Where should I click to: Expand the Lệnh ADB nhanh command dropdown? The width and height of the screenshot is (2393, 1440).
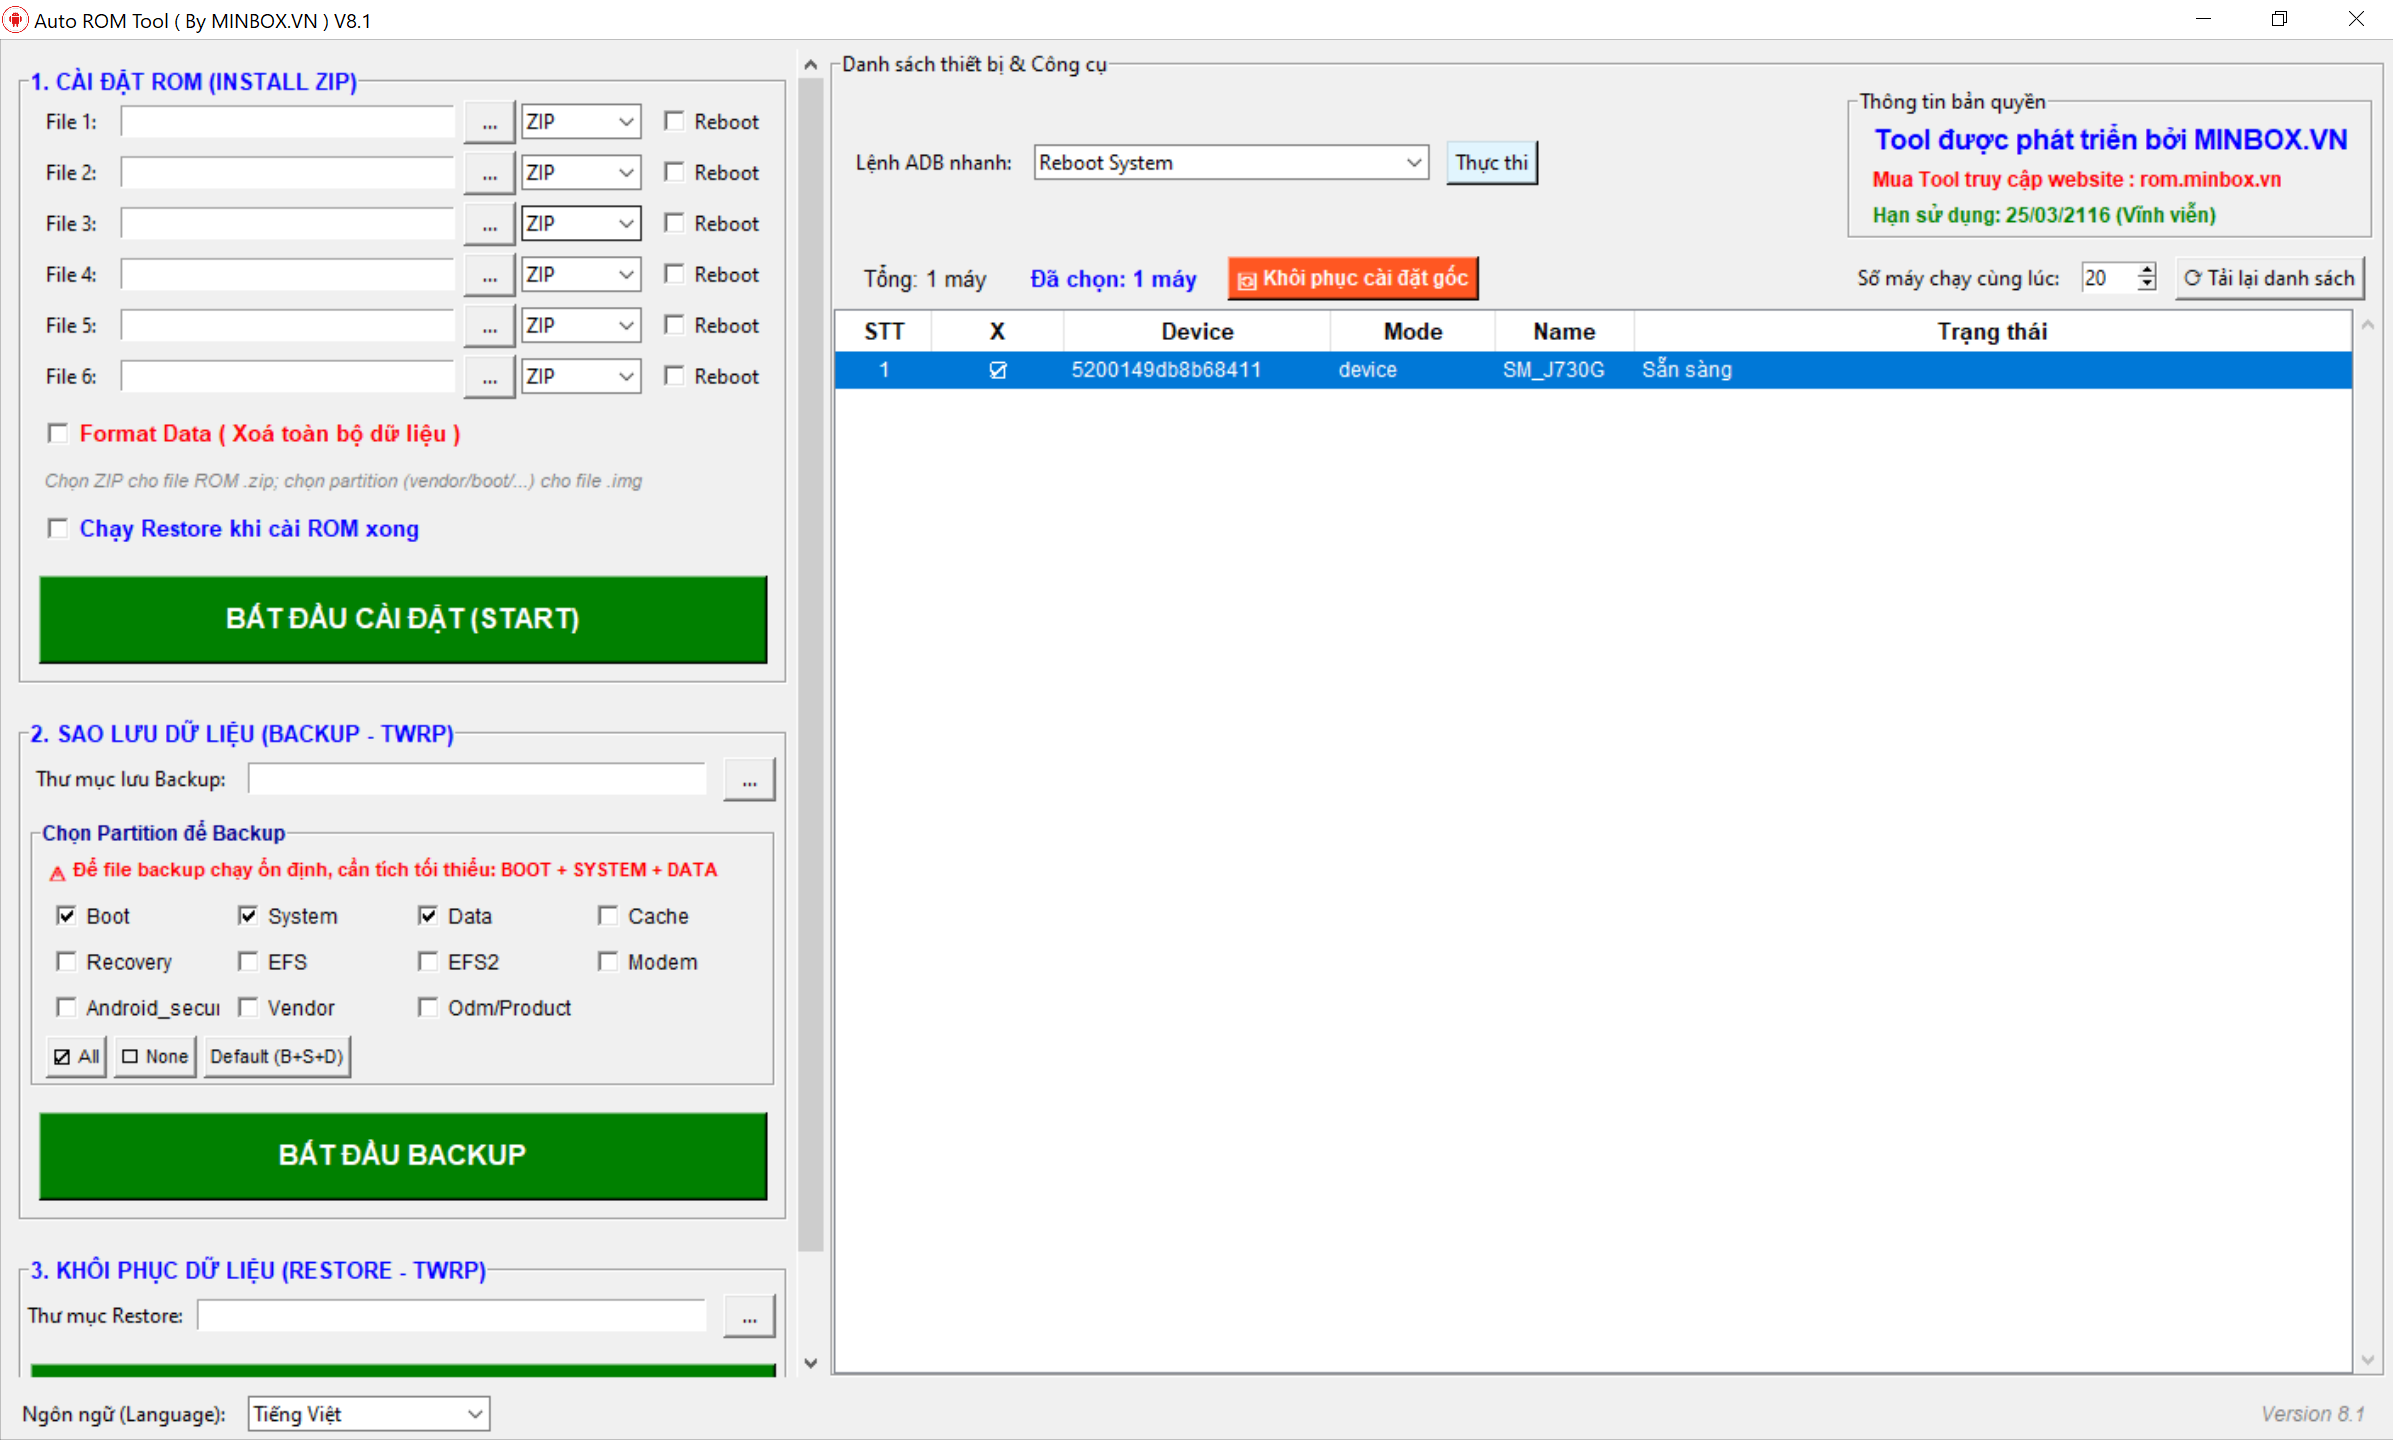point(1413,162)
